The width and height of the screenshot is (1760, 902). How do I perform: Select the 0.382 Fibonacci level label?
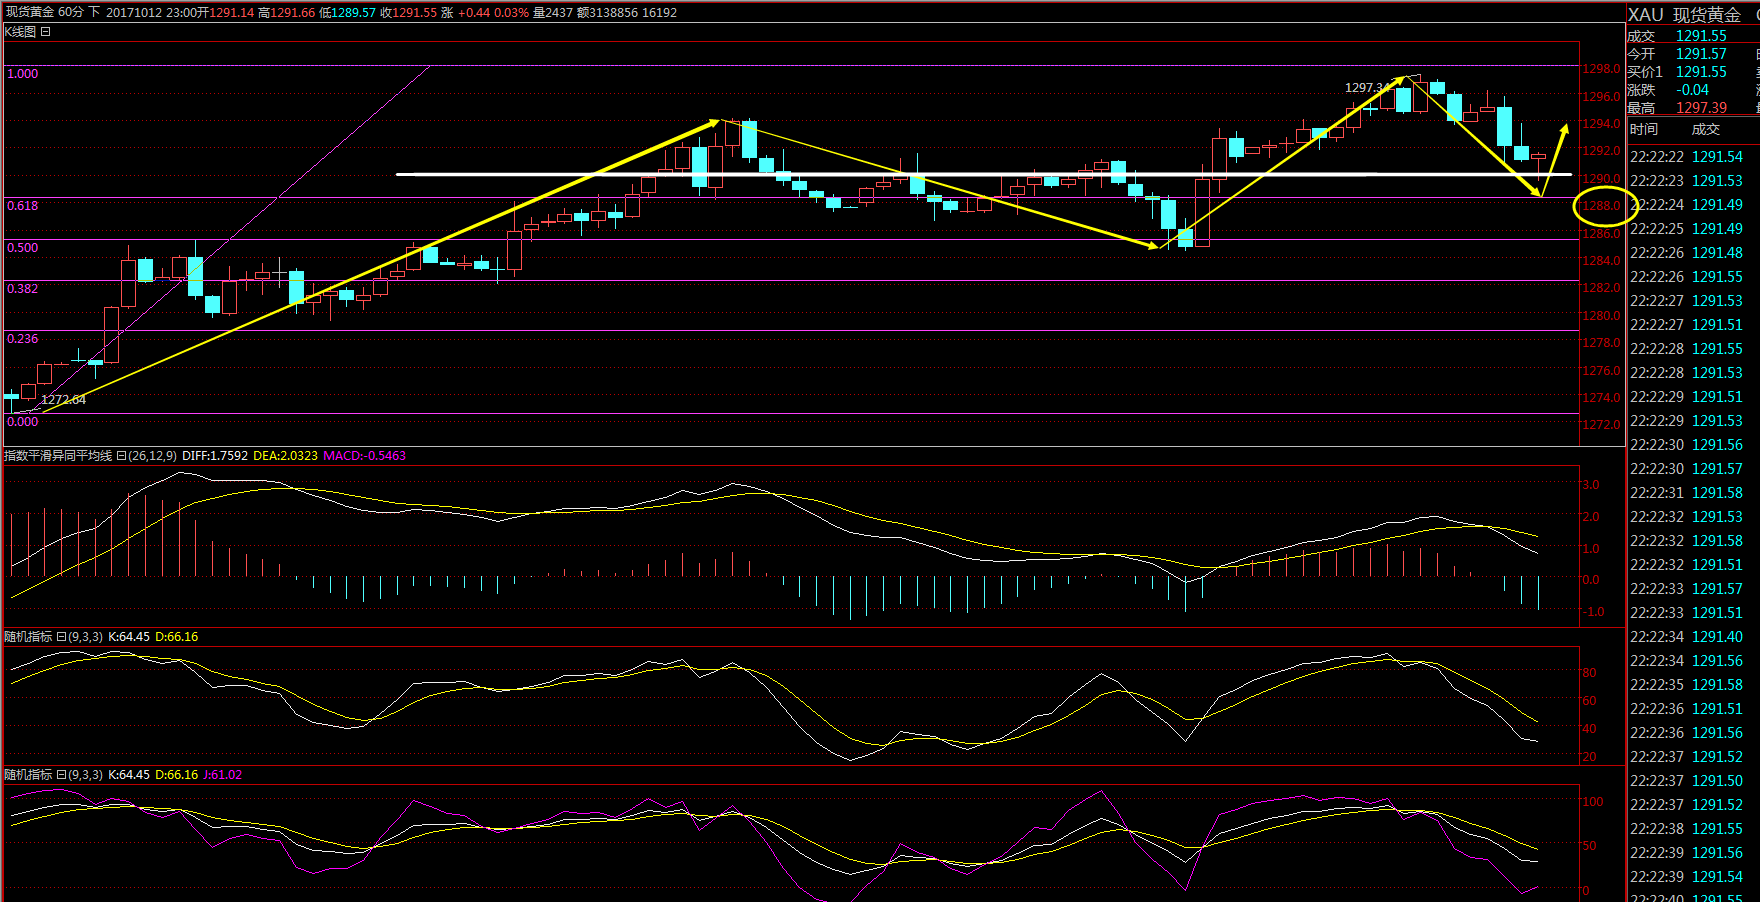(x=22, y=289)
